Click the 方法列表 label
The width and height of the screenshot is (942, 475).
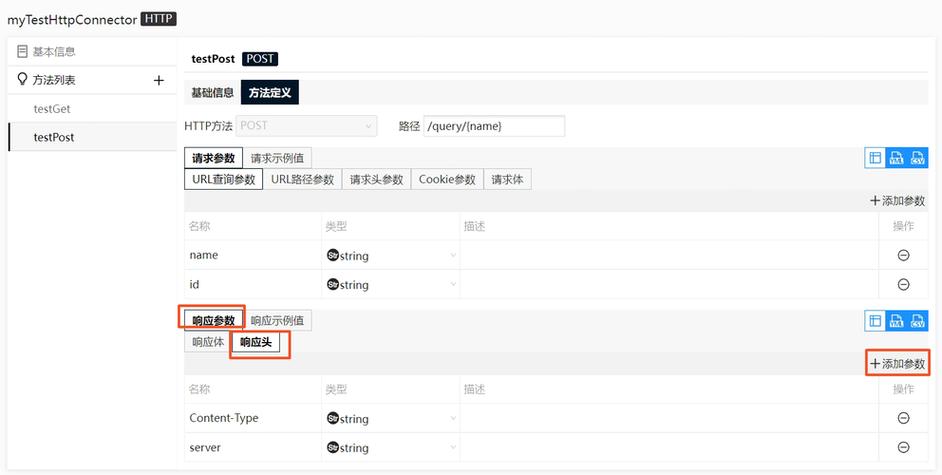point(54,80)
